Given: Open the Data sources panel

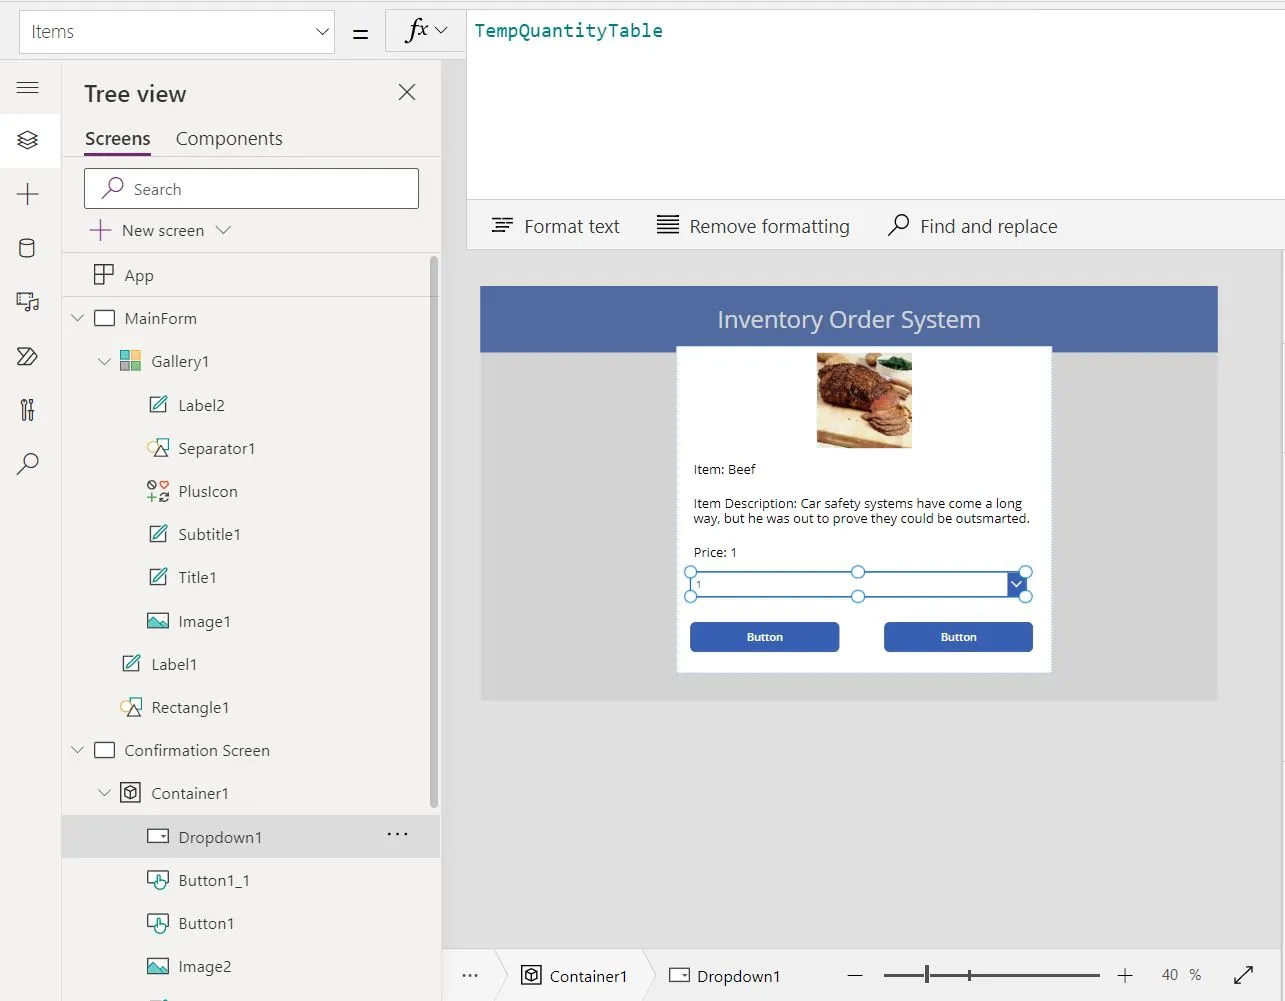Looking at the screenshot, I should click(x=29, y=248).
